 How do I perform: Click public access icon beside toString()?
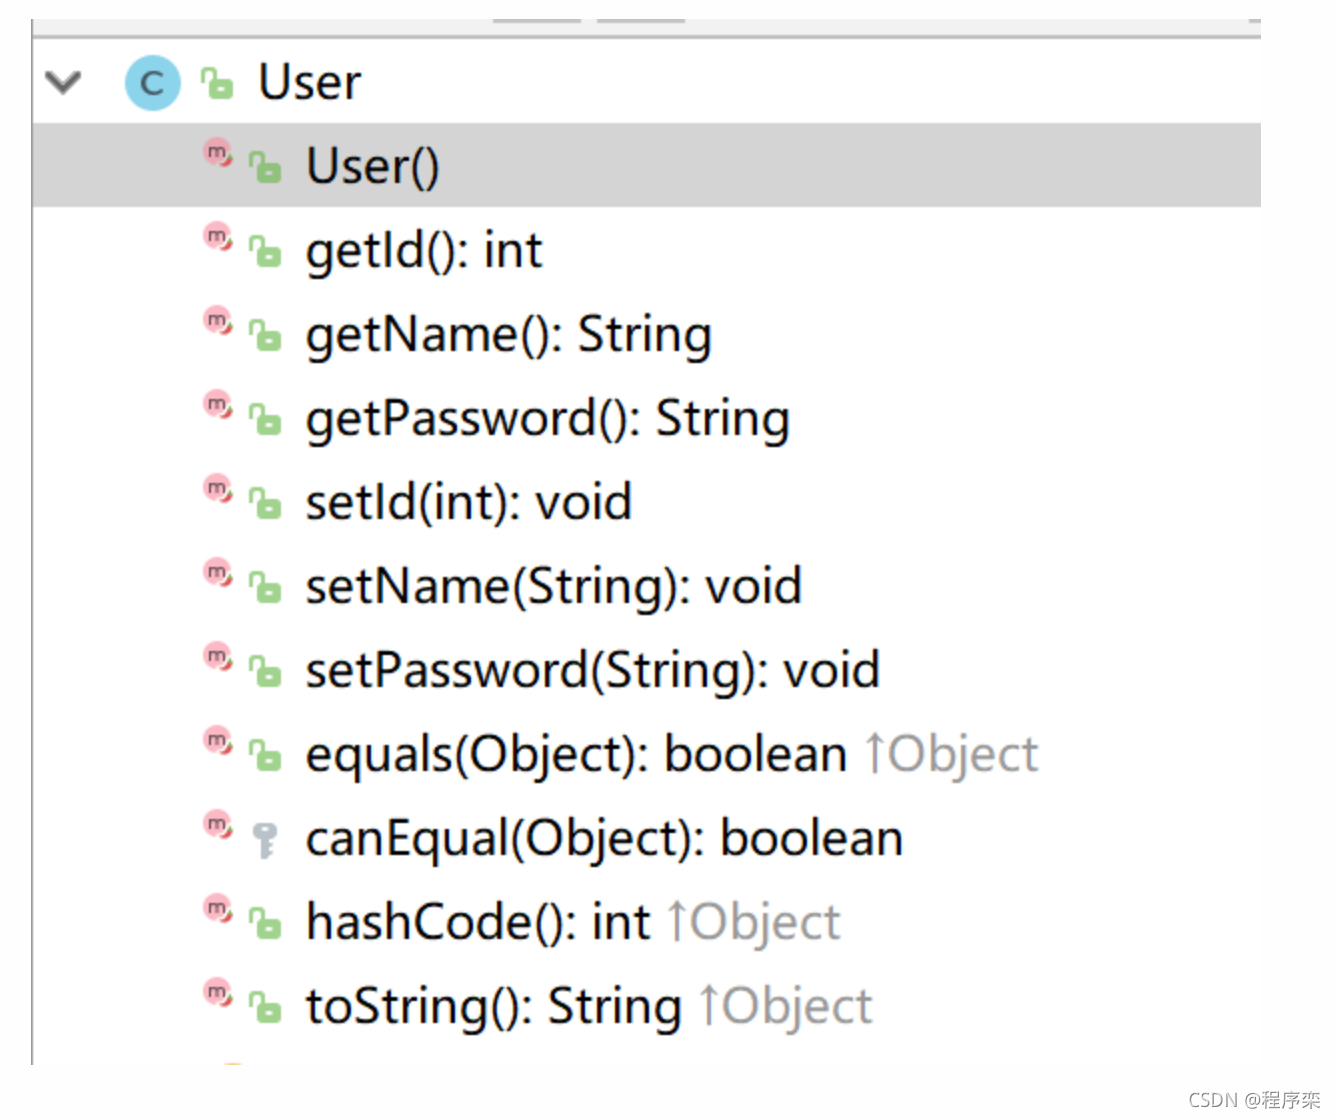tap(265, 1007)
